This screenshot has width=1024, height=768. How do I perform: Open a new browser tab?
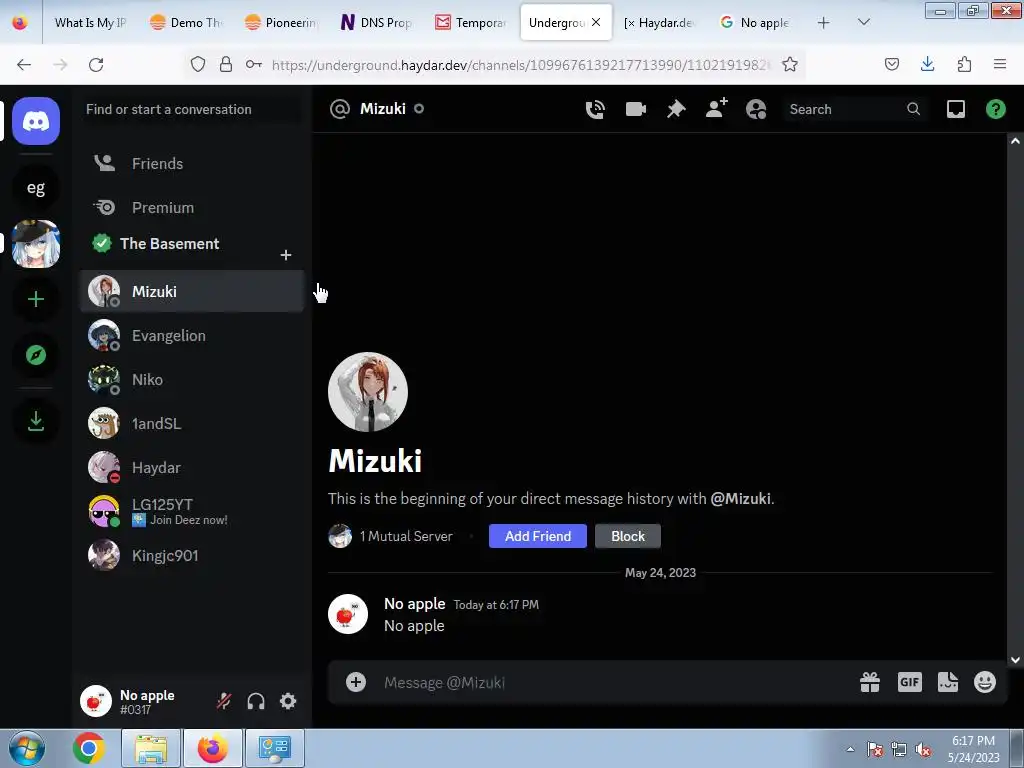click(x=824, y=23)
